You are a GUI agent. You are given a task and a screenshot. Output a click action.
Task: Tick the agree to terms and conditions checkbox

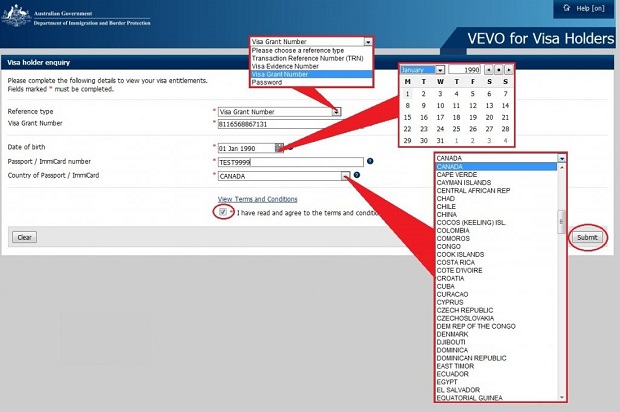(223, 212)
